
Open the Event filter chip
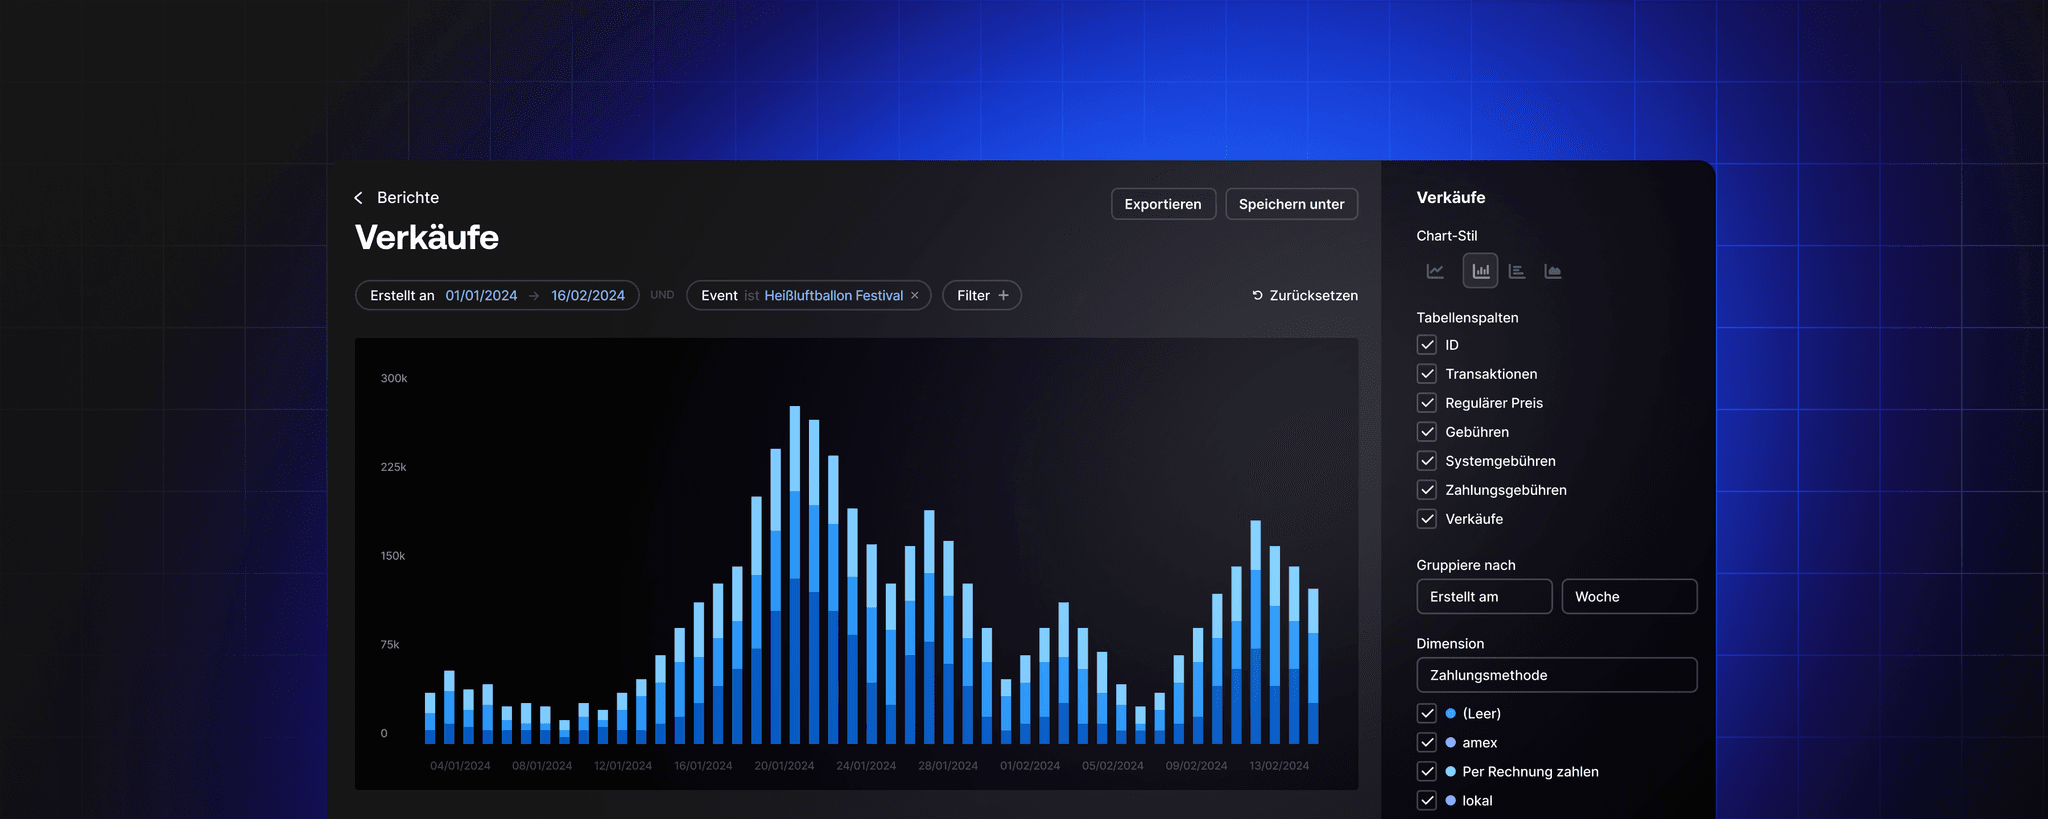(x=808, y=295)
